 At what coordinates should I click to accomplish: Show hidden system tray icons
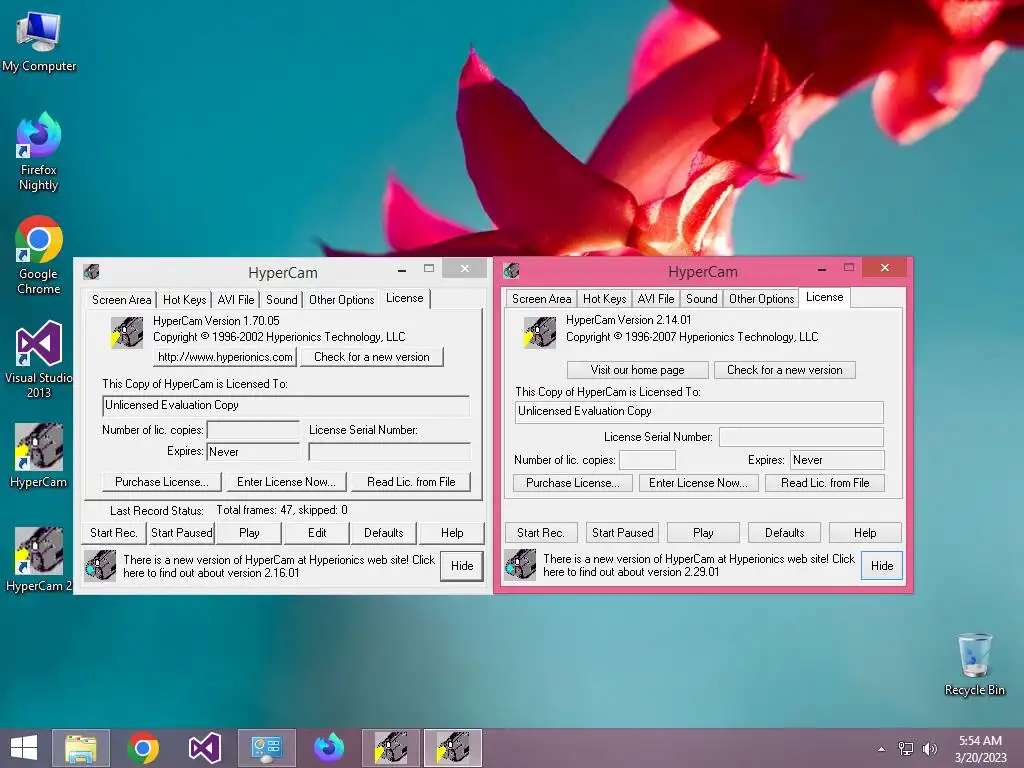click(x=882, y=749)
